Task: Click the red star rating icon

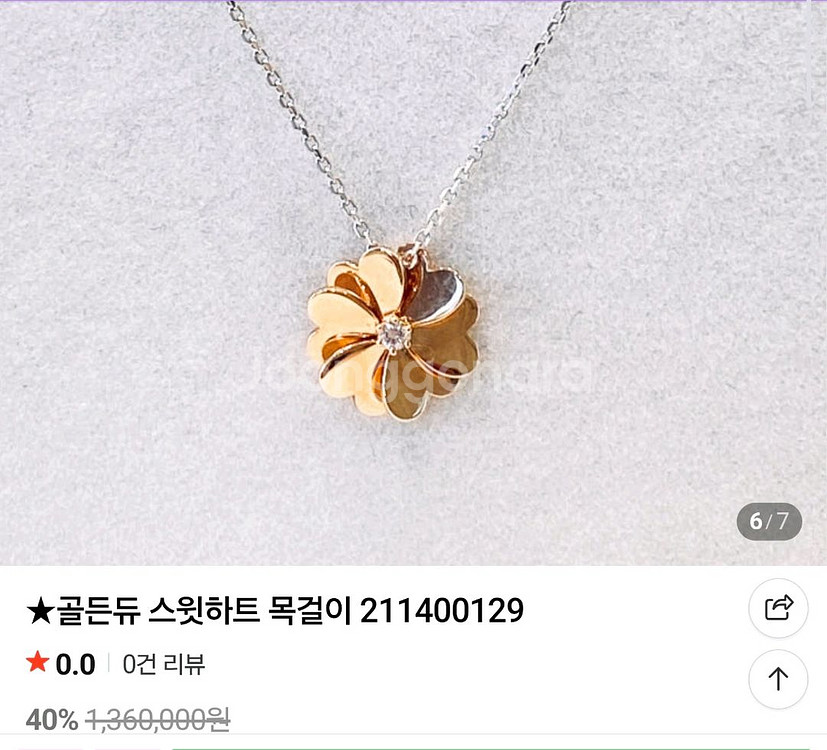Action: point(37,662)
